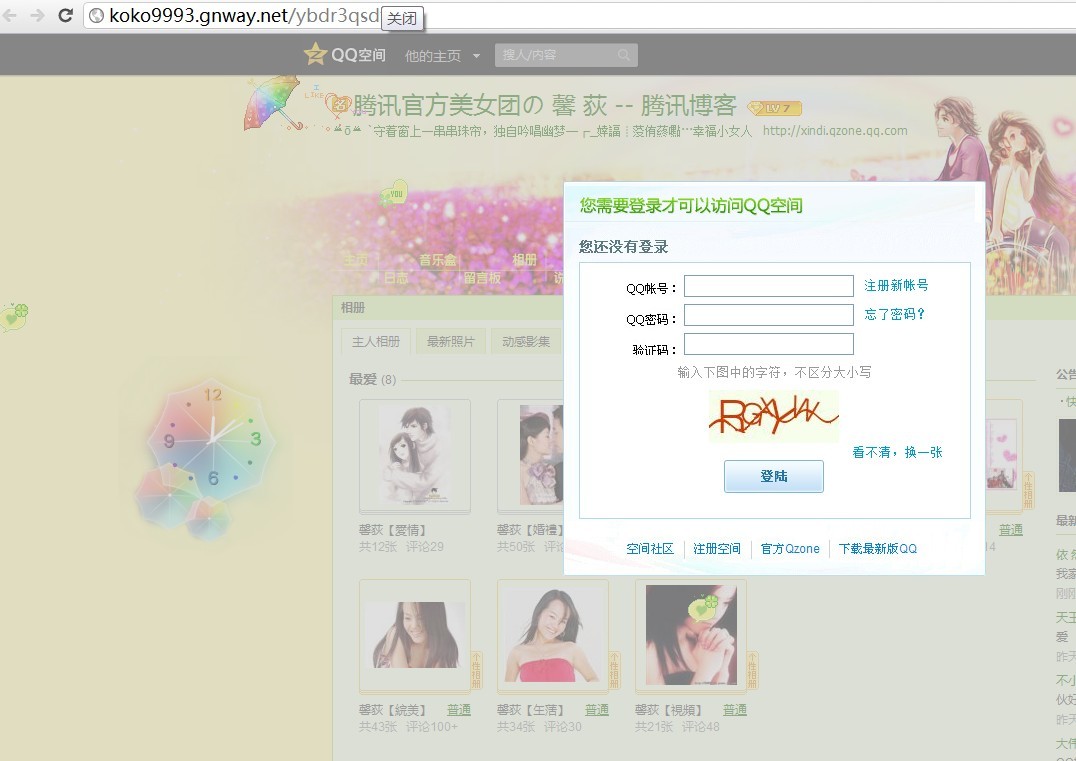This screenshot has height=761, width=1076.
Task: Click the 共34张 评论30 album info
Action: pyautogui.click(x=539, y=726)
